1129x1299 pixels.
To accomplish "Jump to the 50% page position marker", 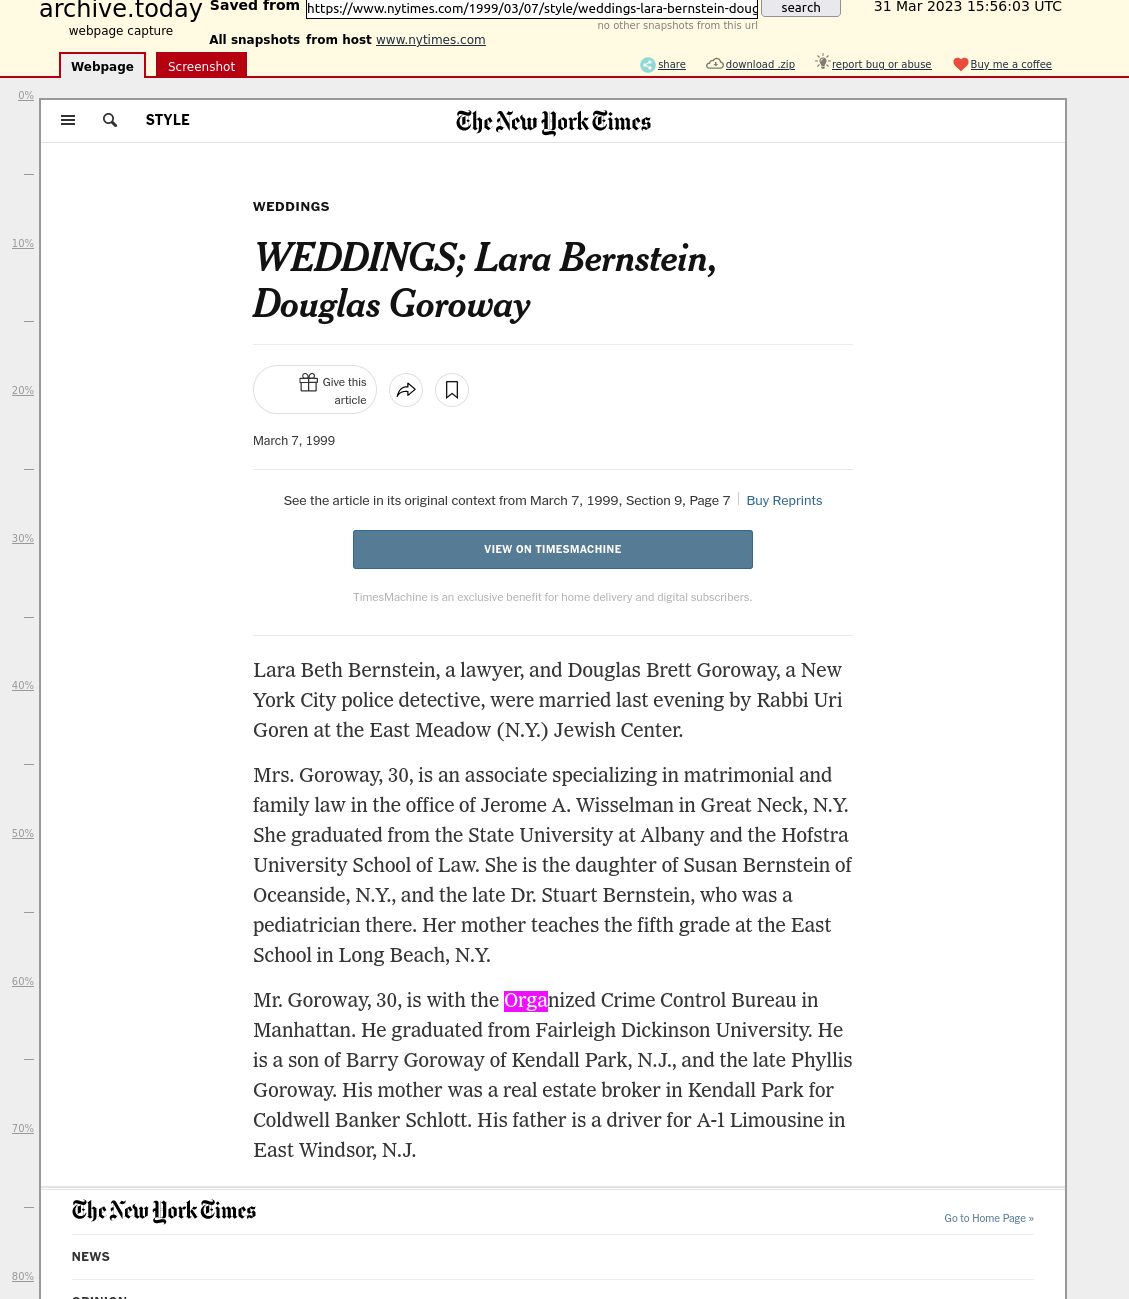I will pos(23,834).
